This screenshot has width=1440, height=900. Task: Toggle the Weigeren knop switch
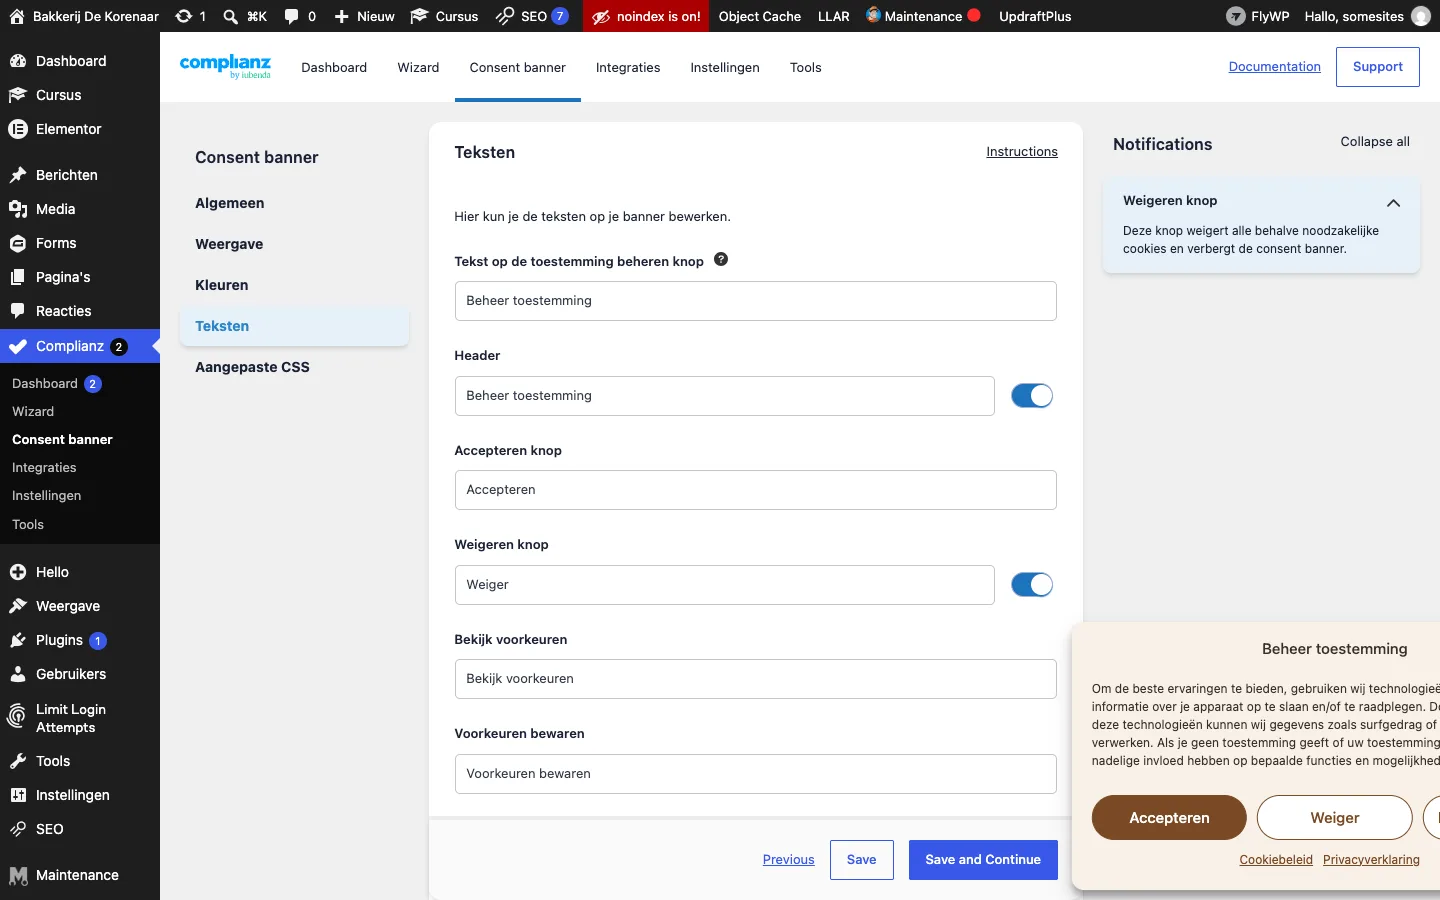[1032, 585]
